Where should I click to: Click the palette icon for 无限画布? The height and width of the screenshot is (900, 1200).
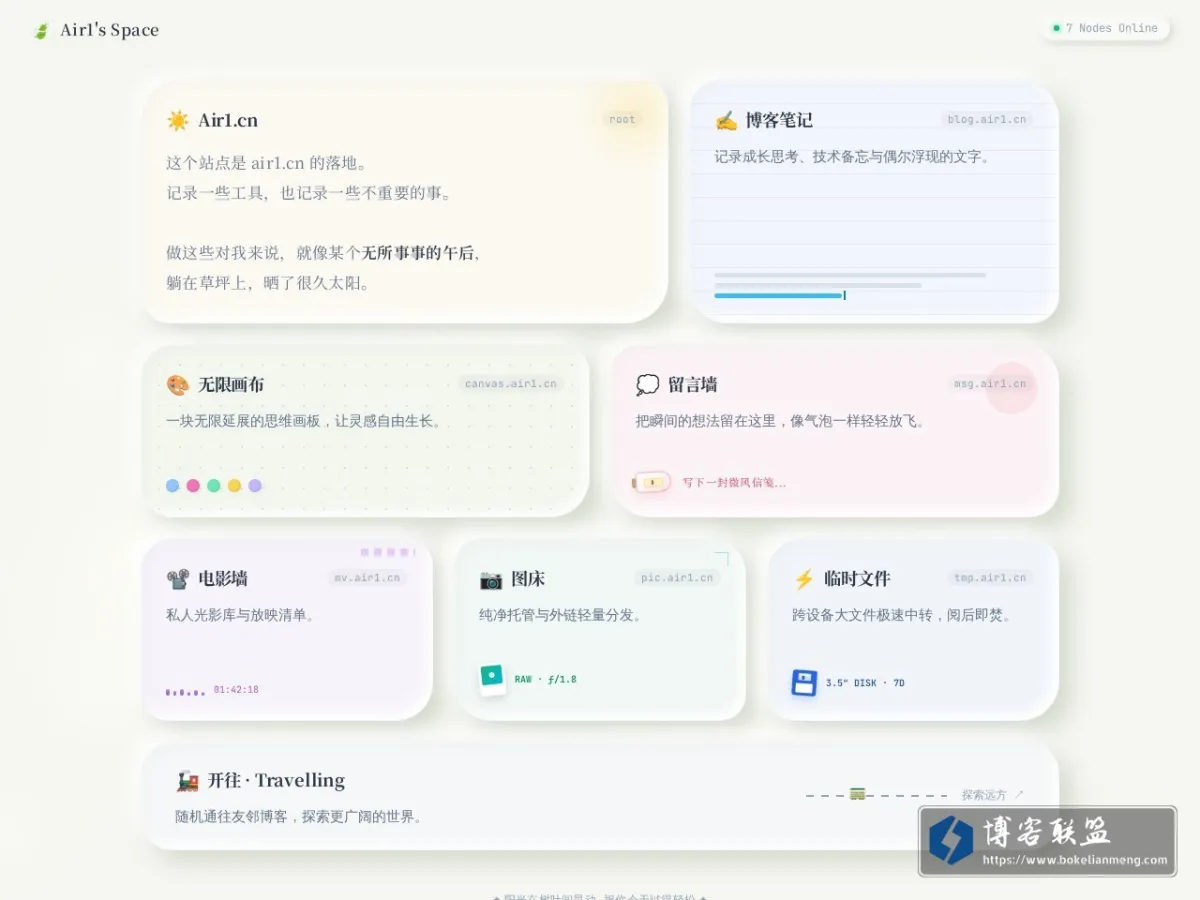[x=178, y=385]
